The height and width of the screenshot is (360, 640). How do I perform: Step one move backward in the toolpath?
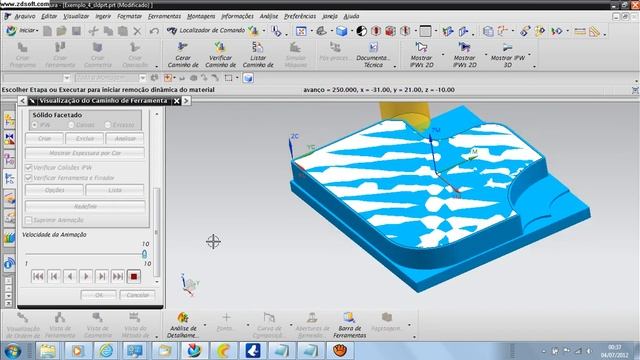(54, 277)
